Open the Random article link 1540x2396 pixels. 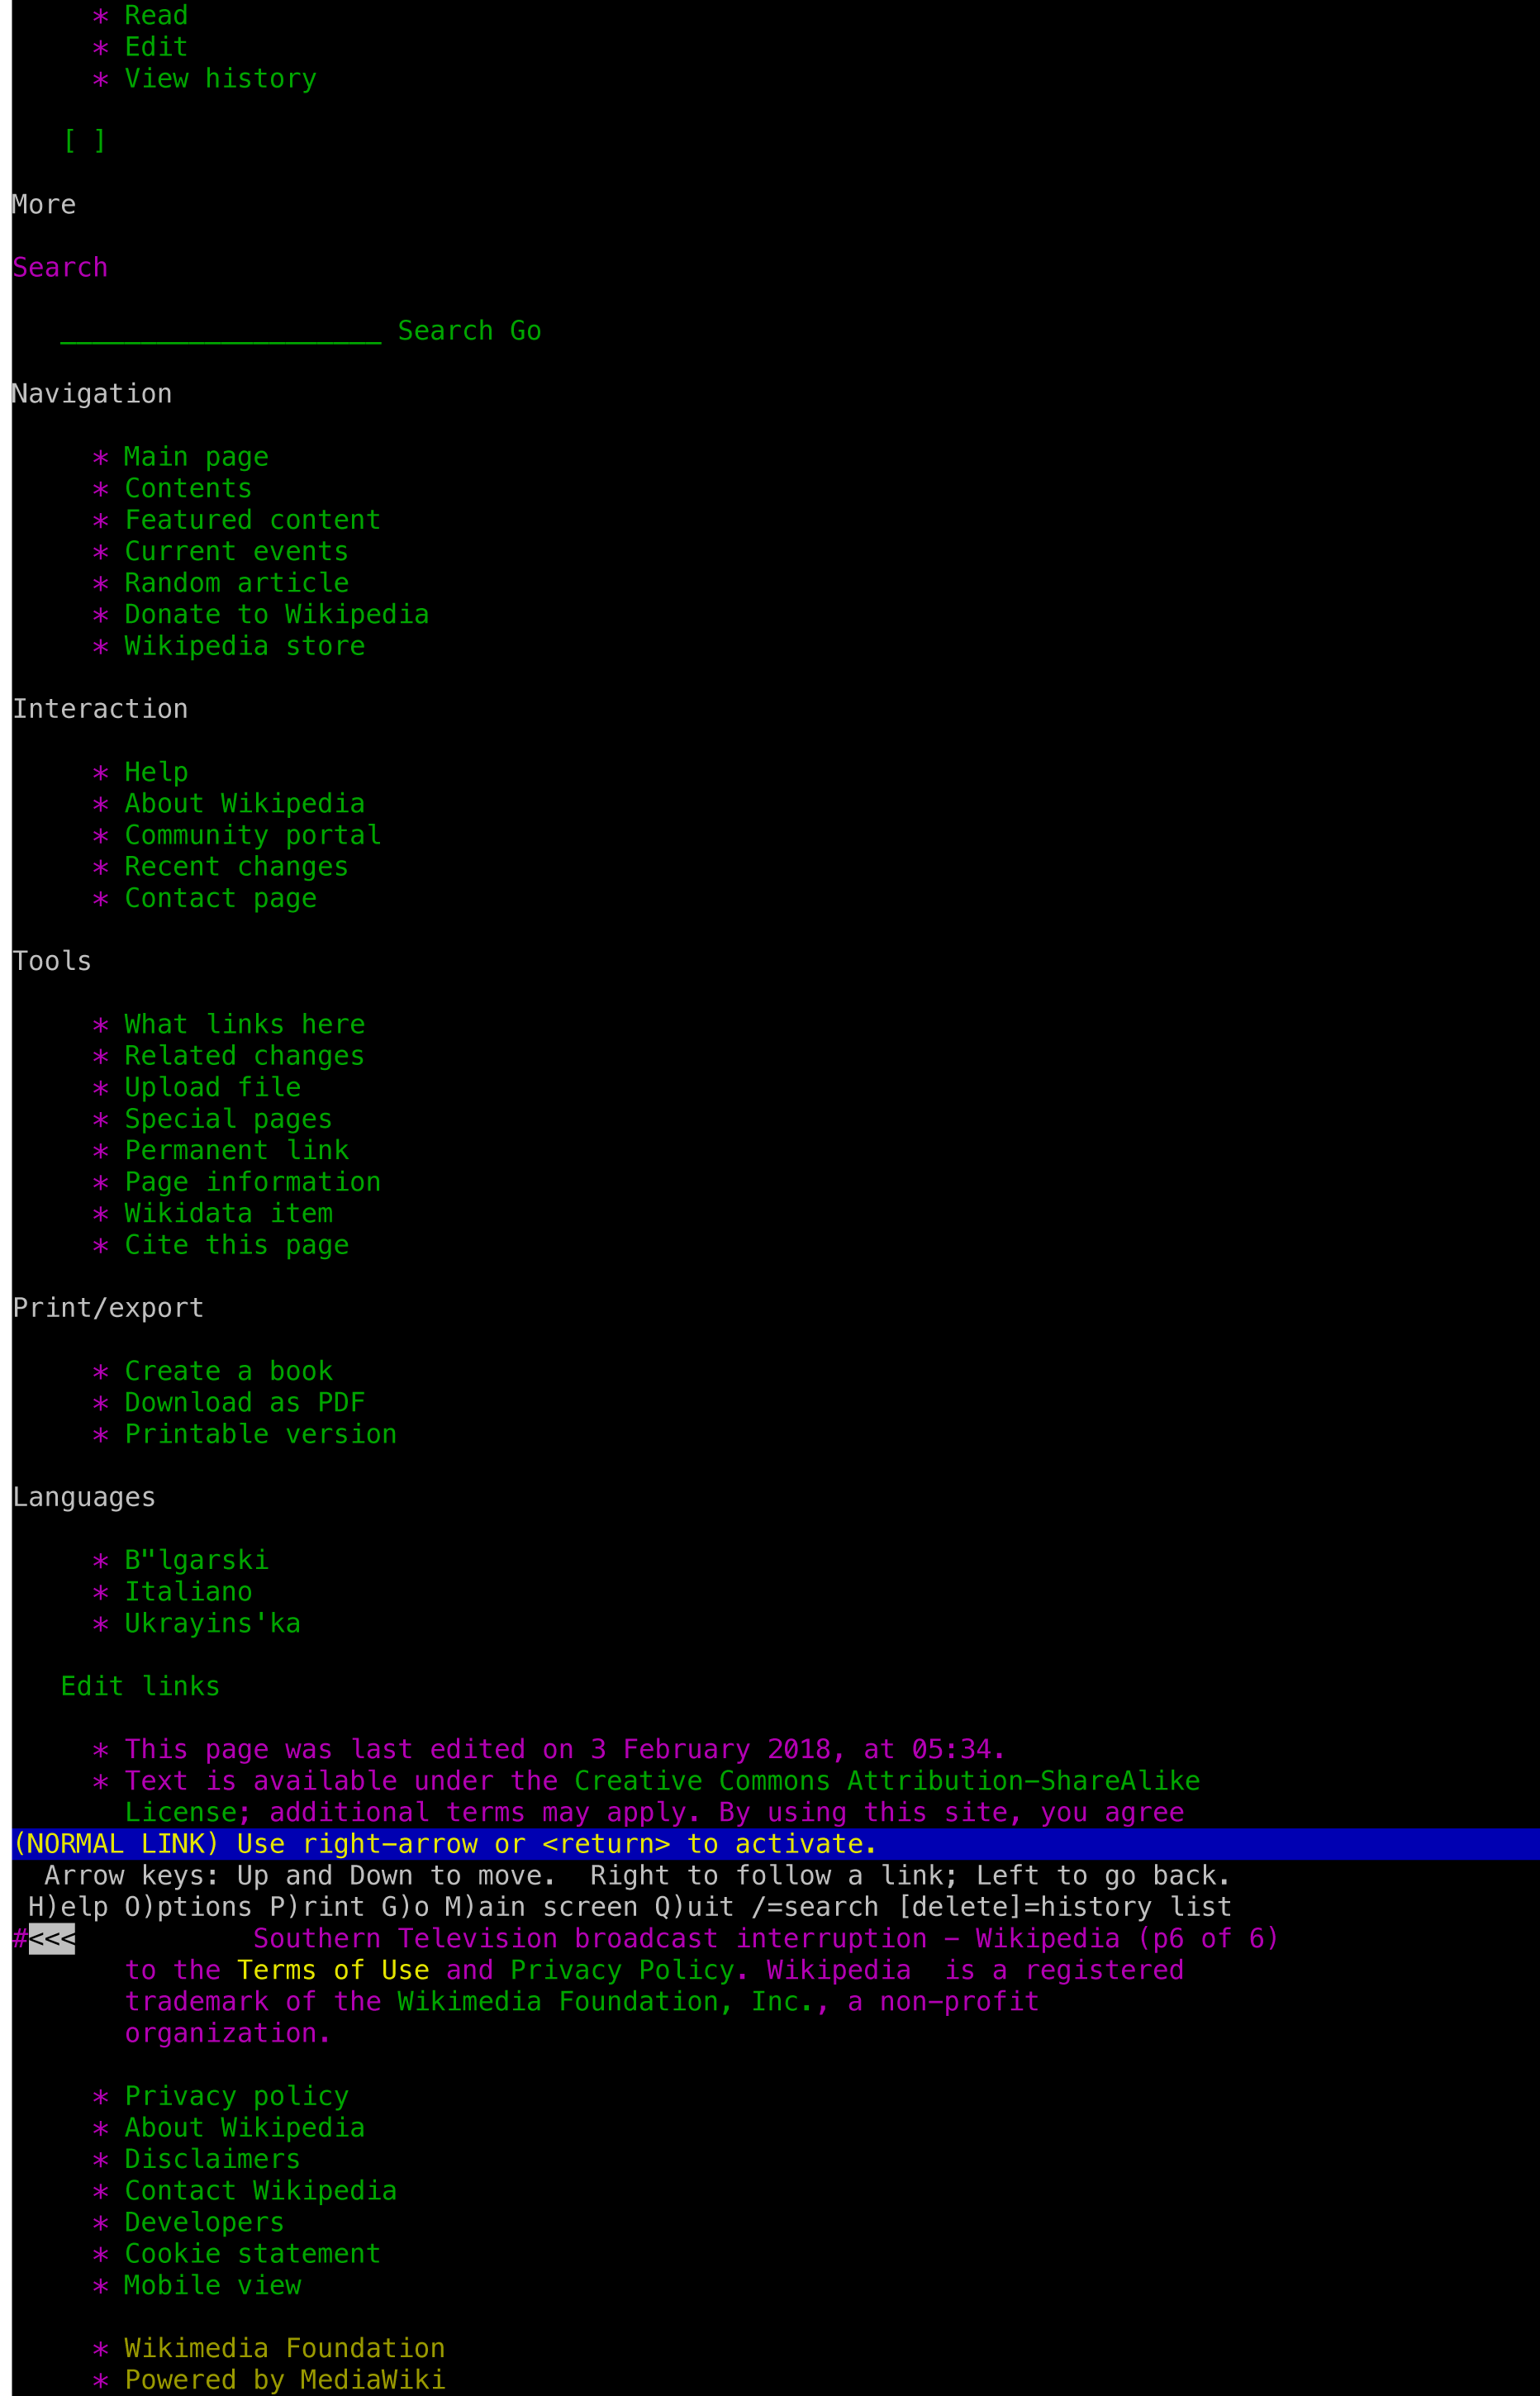pos(236,583)
